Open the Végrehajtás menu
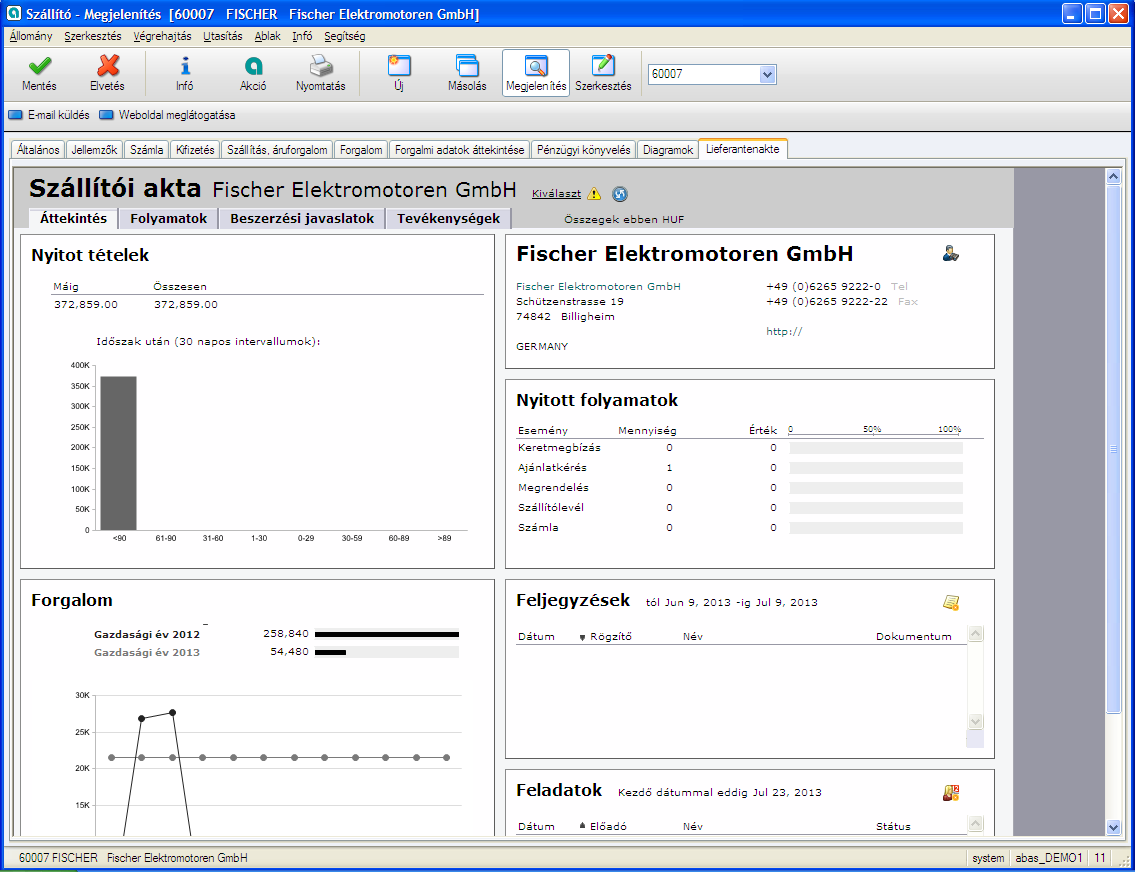 point(162,36)
